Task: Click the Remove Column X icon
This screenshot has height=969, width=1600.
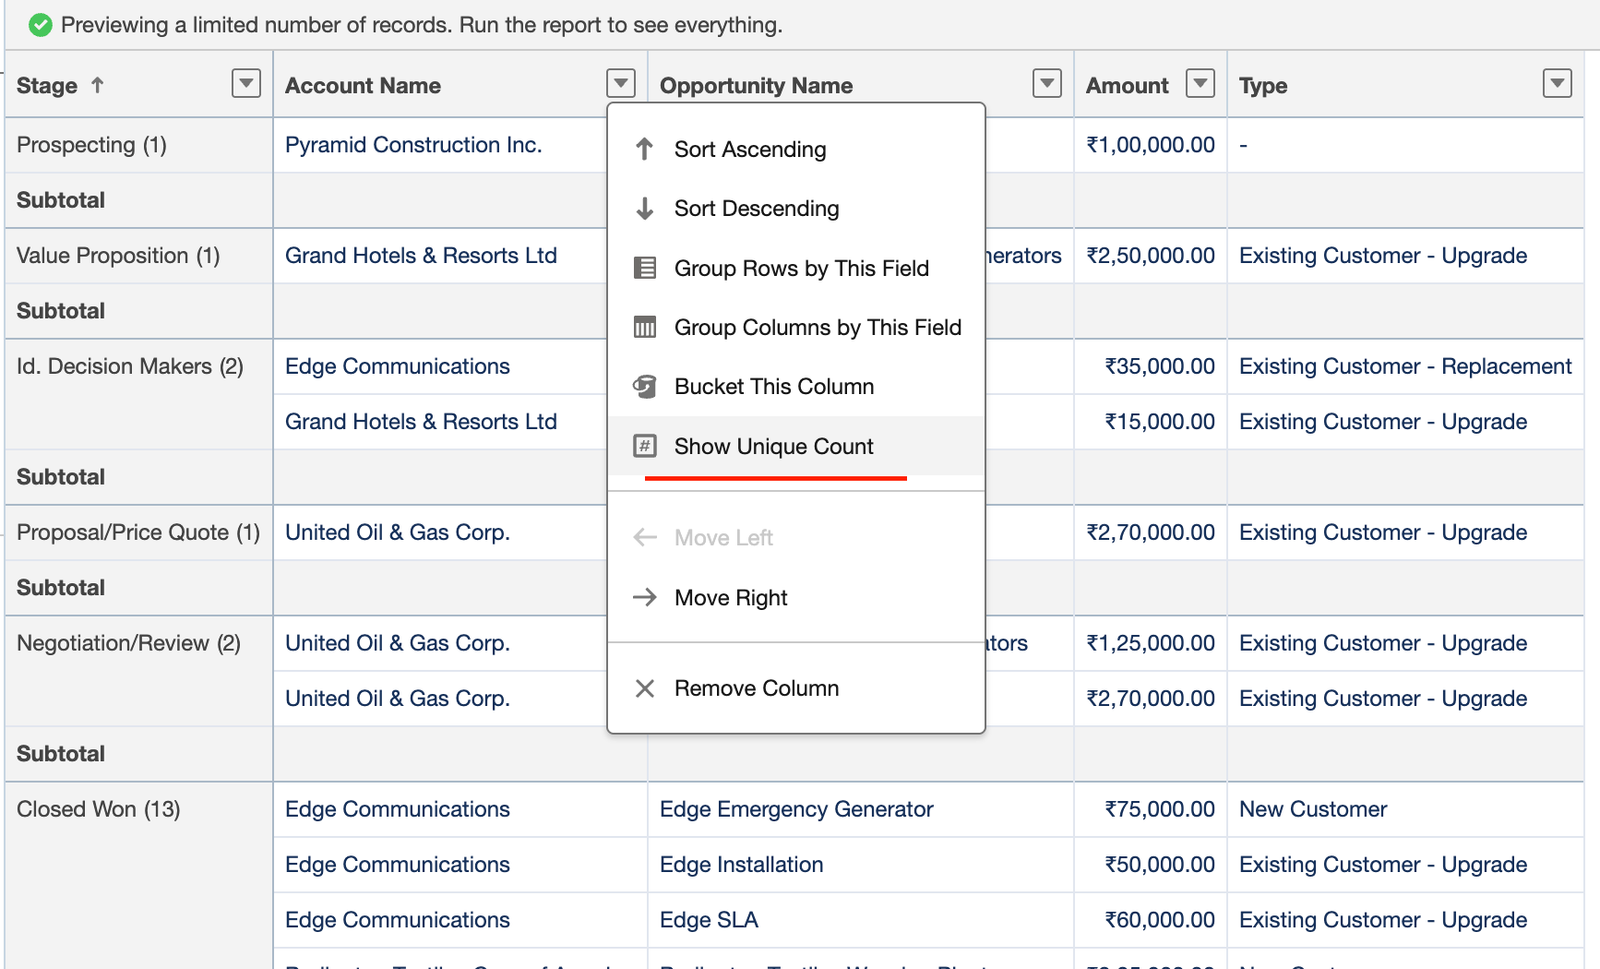Action: tap(645, 688)
